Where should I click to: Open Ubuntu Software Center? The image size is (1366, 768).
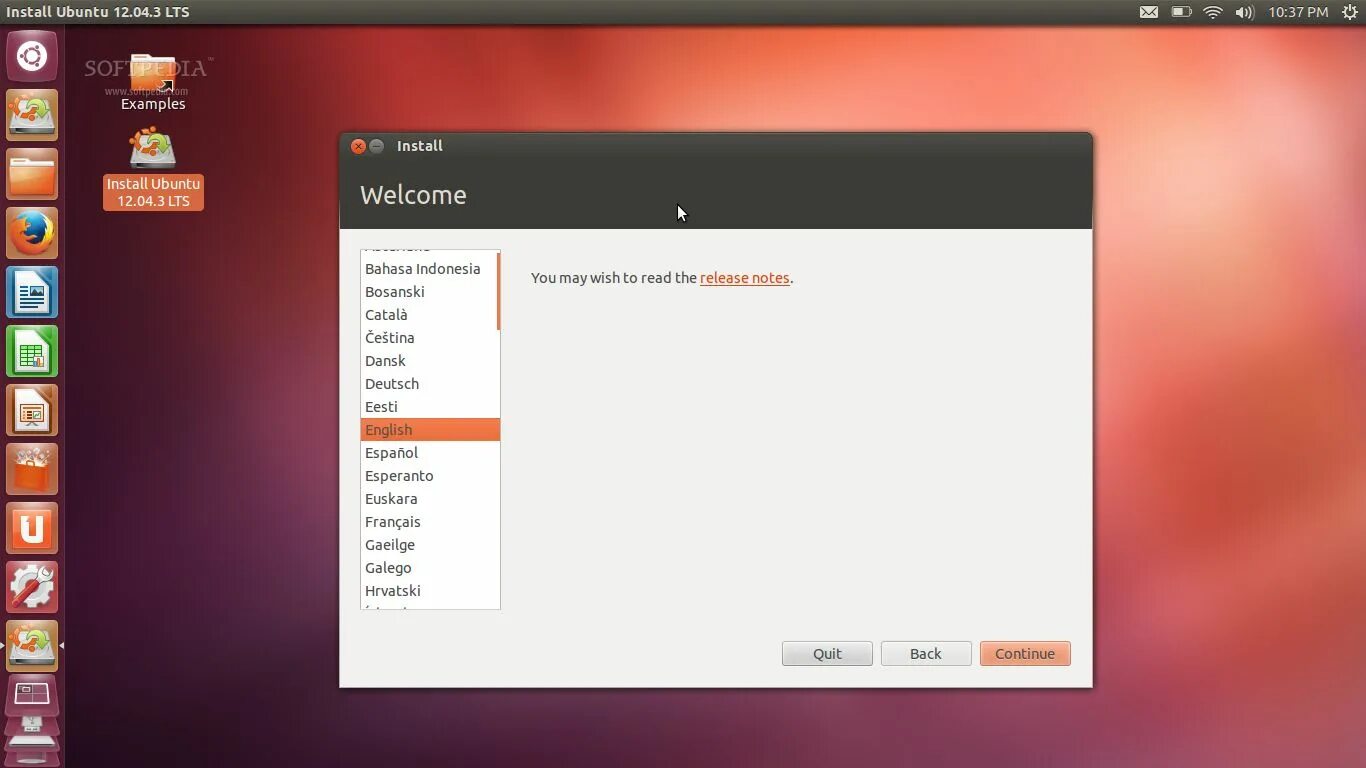pyautogui.click(x=32, y=469)
